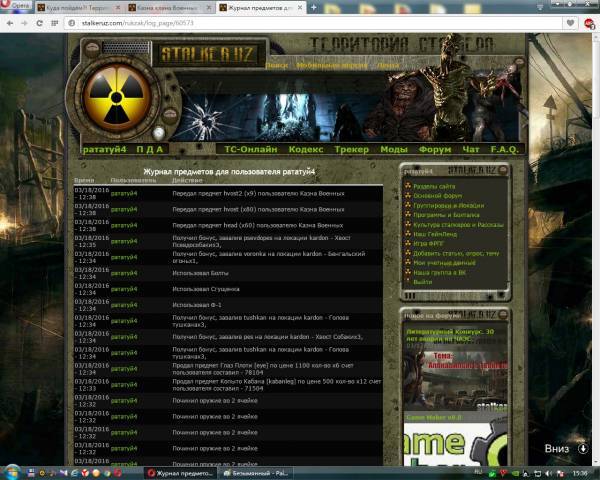
Task: Click the Windows Start button
Action: pyautogui.click(x=10, y=472)
